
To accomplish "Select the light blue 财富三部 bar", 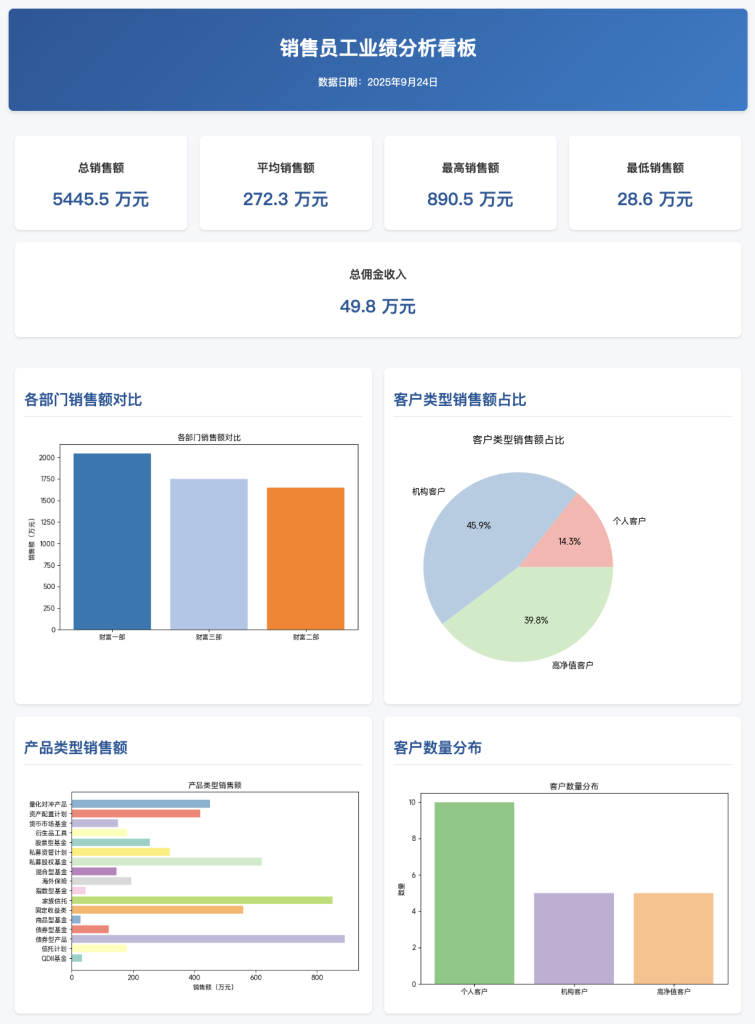I will tap(209, 554).
